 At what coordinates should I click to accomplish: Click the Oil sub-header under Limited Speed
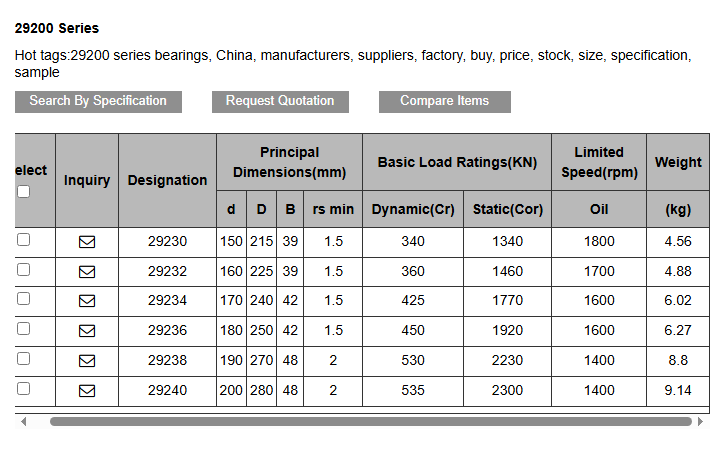click(599, 209)
